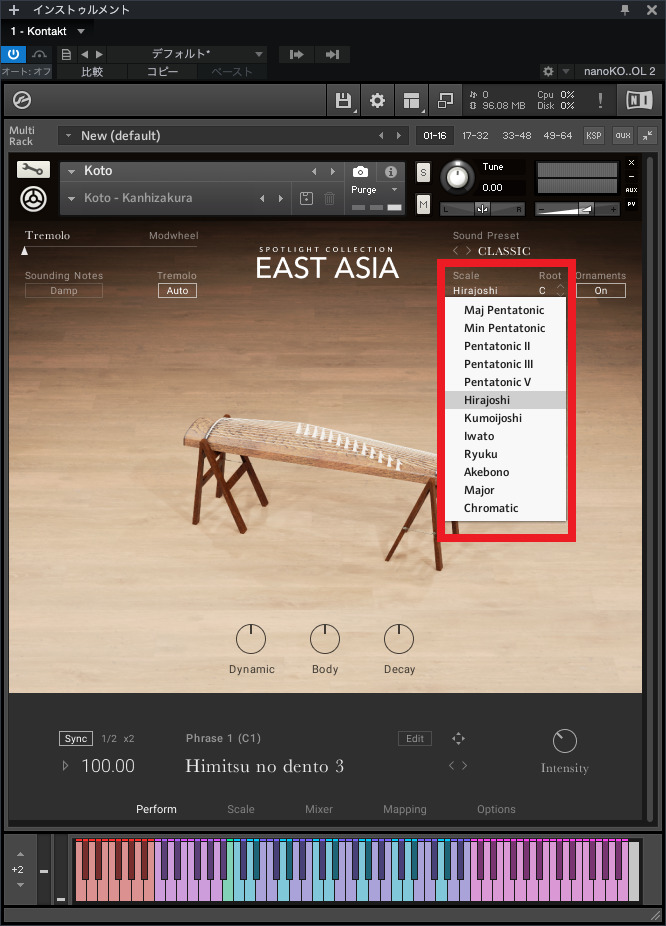666x926 pixels.
Task: Click the nanoKO..OL 2 controller label
Action: click(619, 71)
